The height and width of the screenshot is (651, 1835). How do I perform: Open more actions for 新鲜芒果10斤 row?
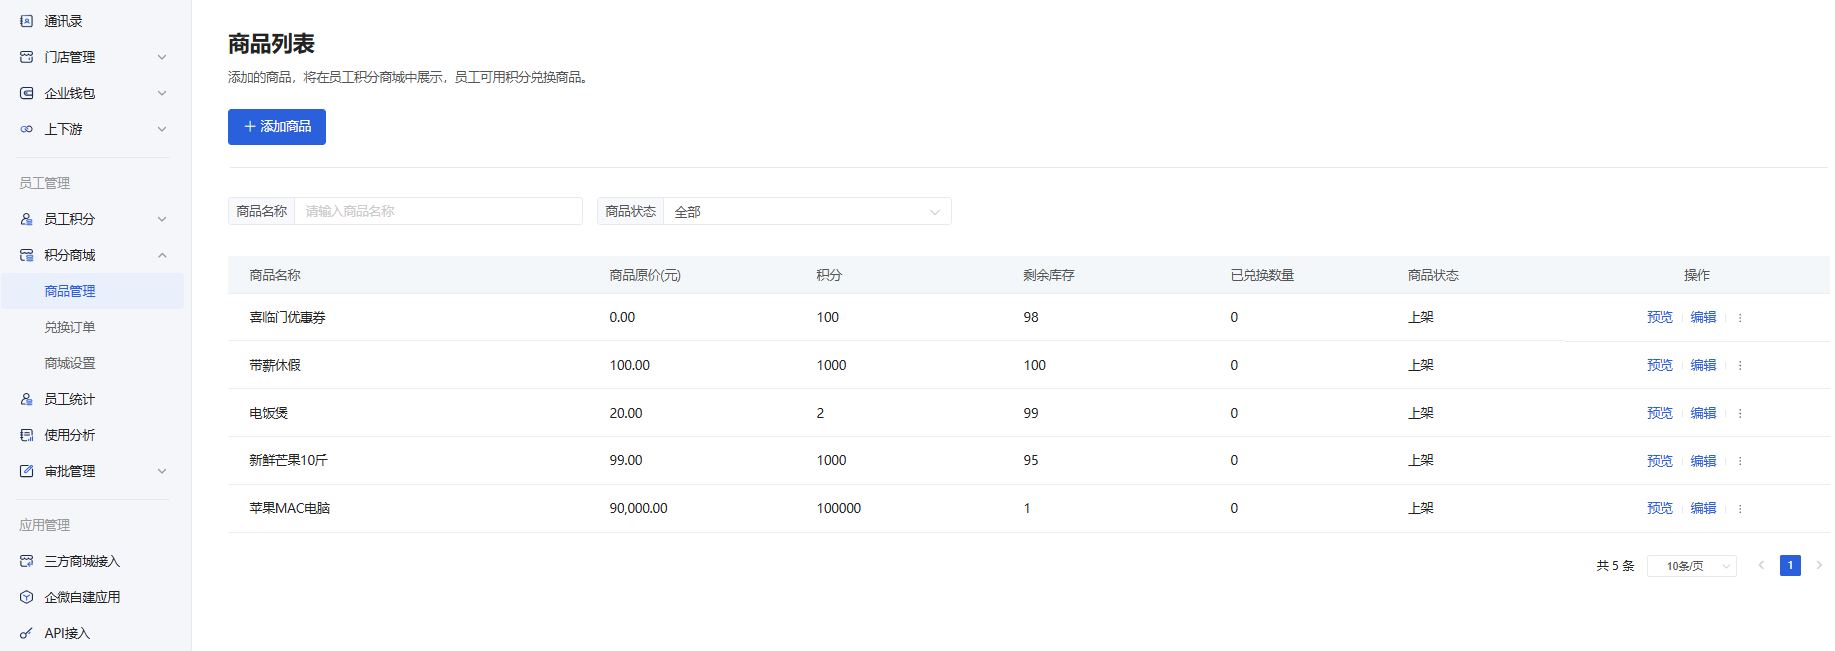[1740, 461]
